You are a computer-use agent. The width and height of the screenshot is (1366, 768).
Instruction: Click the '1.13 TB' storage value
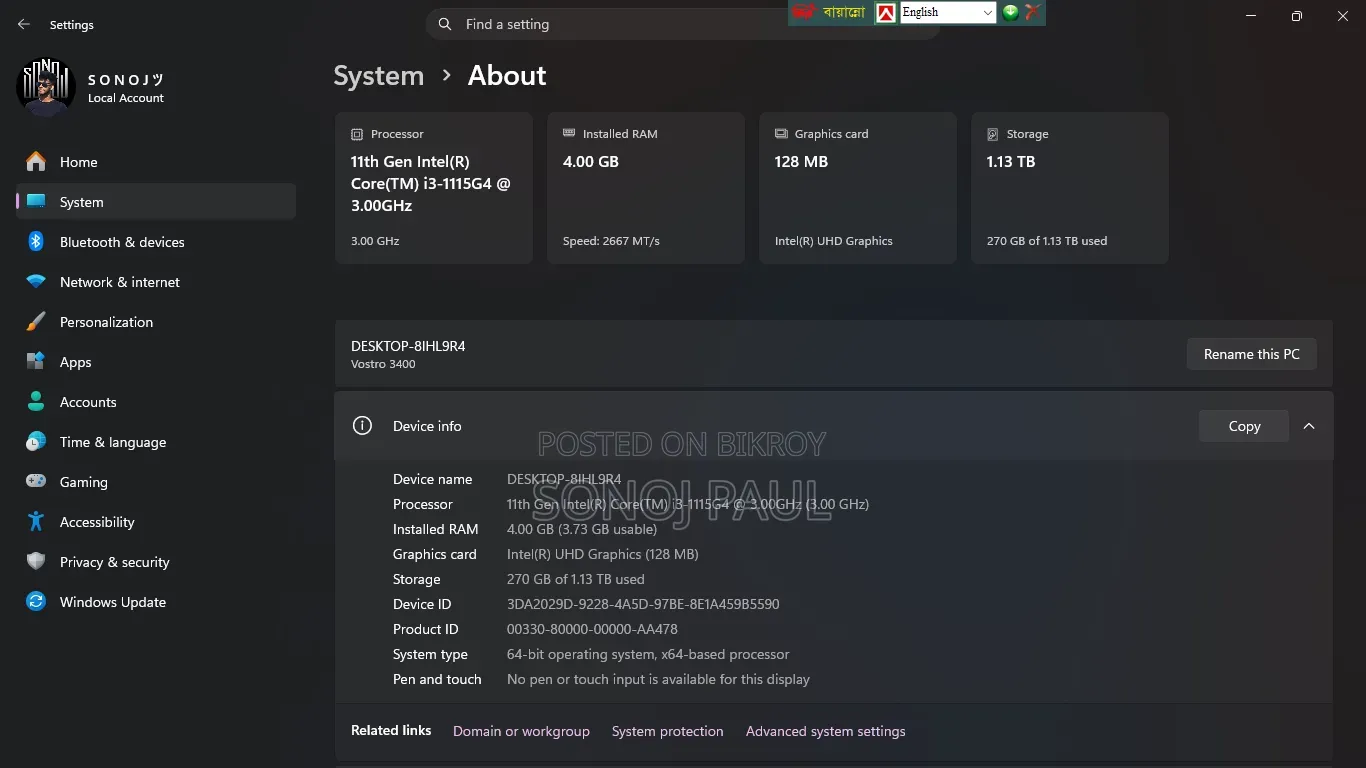[1011, 161]
